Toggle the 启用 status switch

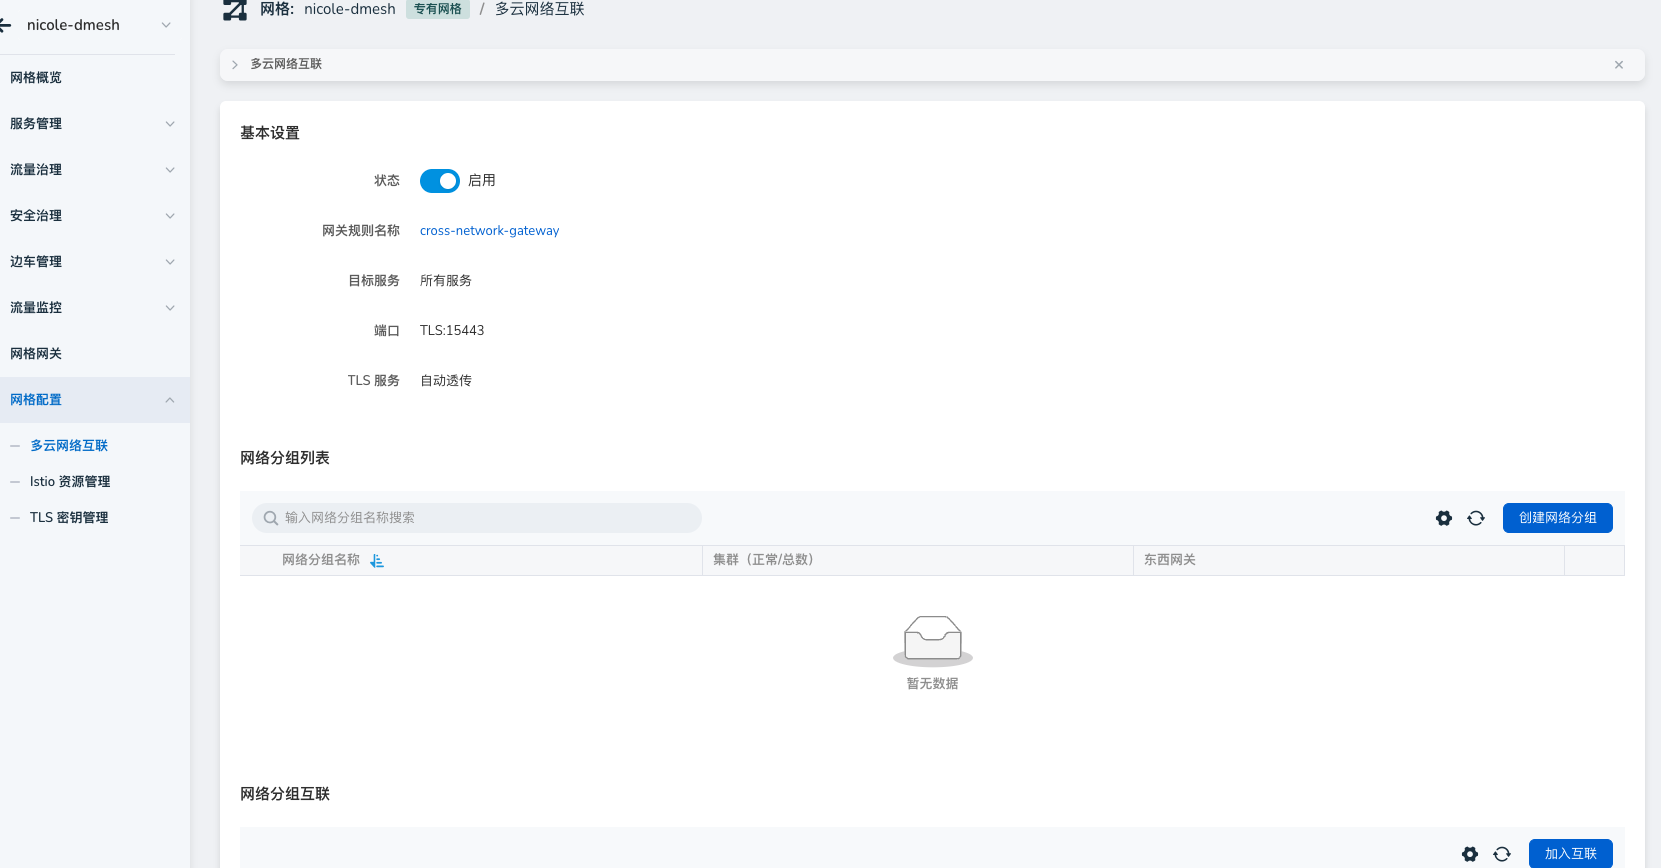(439, 181)
